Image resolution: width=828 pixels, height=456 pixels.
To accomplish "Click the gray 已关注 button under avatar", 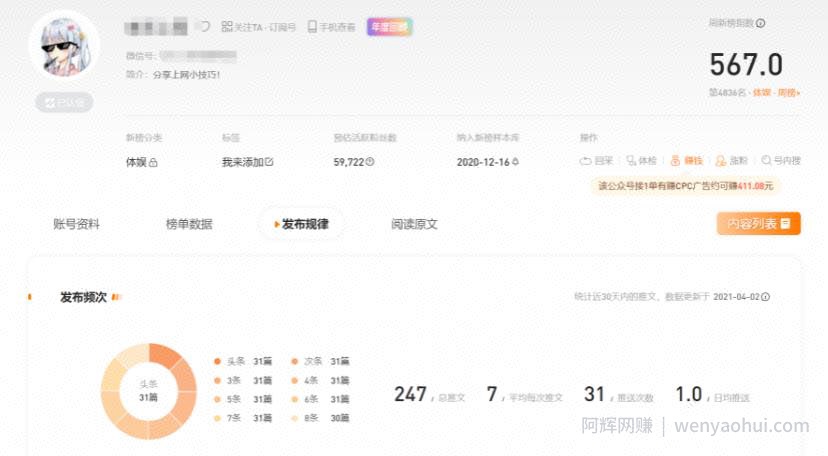I will [x=64, y=102].
